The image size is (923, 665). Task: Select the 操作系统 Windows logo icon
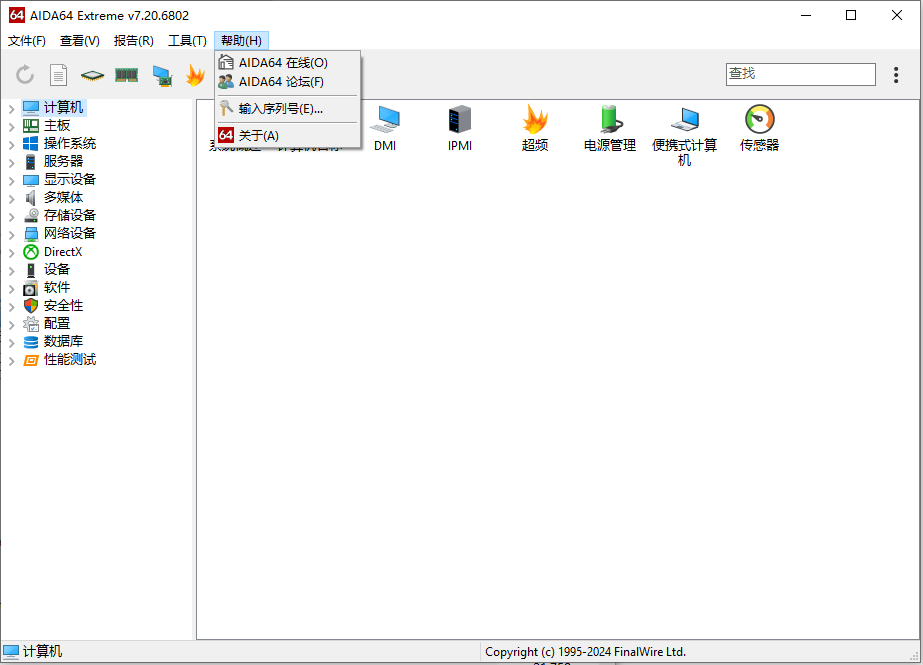pyautogui.click(x=31, y=144)
